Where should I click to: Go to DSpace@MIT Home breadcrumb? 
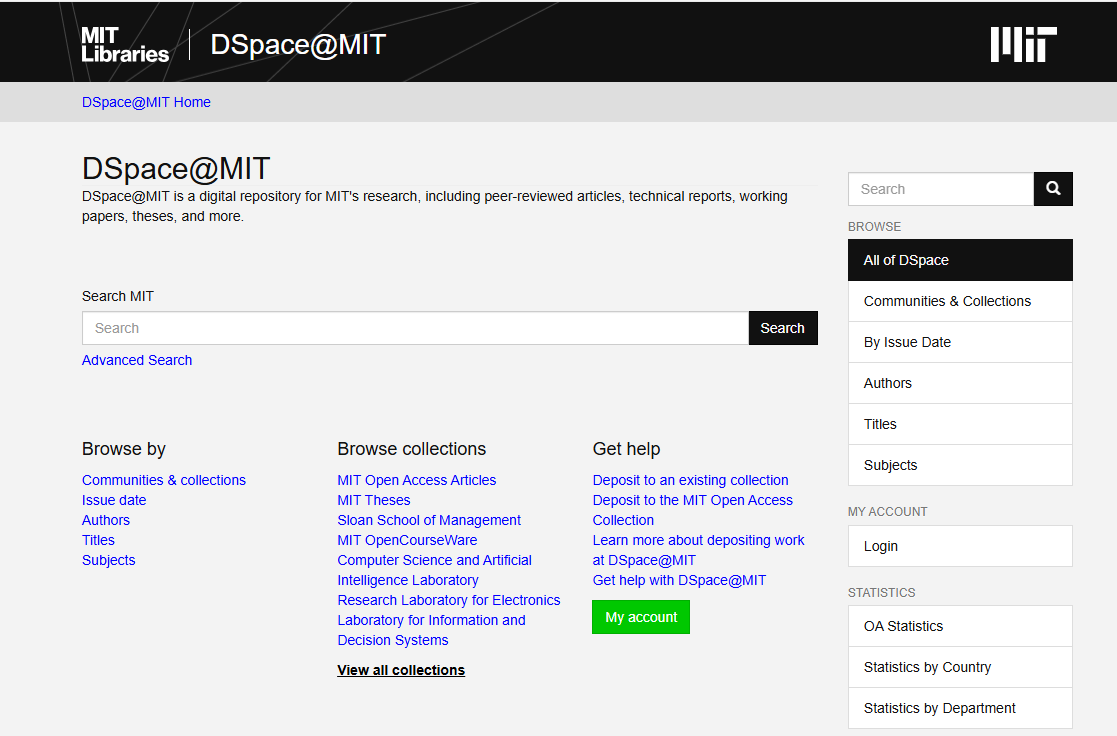146,102
